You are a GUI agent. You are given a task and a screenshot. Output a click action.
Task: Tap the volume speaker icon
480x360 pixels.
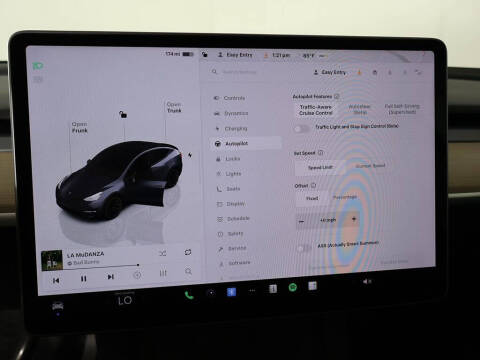[367, 281]
